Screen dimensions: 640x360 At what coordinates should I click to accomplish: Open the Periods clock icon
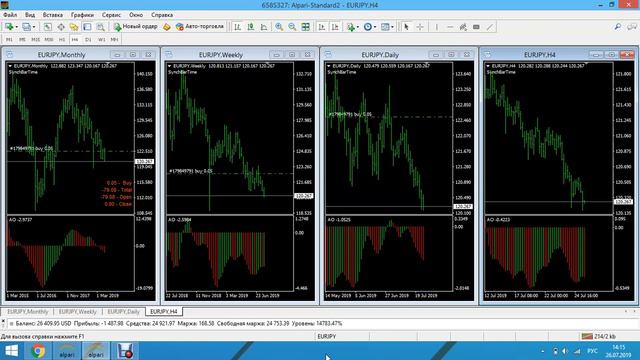(x=368, y=27)
